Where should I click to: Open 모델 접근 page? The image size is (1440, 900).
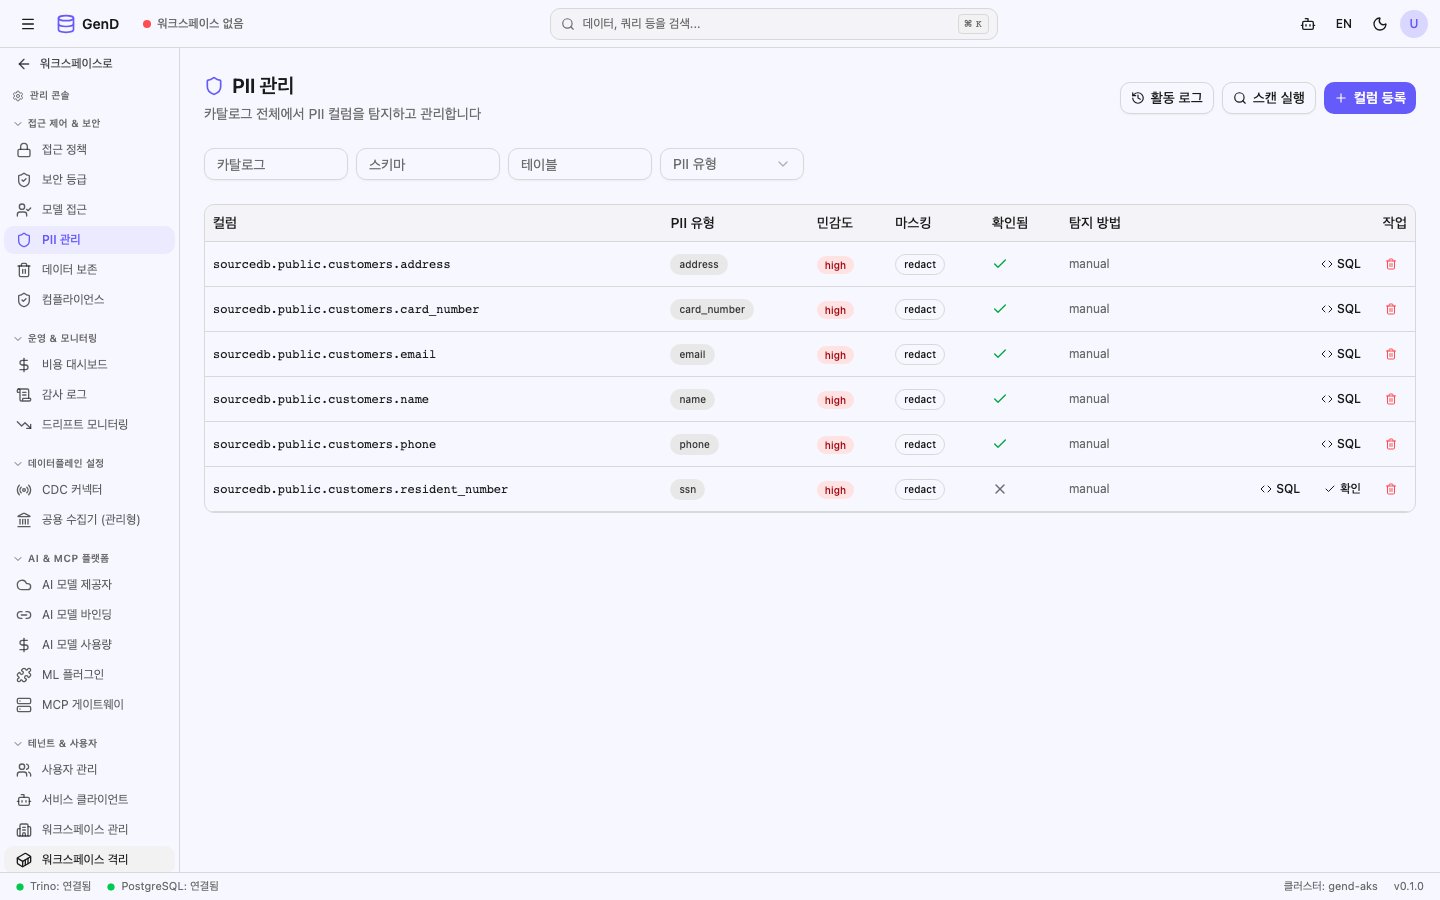[x=90, y=209]
